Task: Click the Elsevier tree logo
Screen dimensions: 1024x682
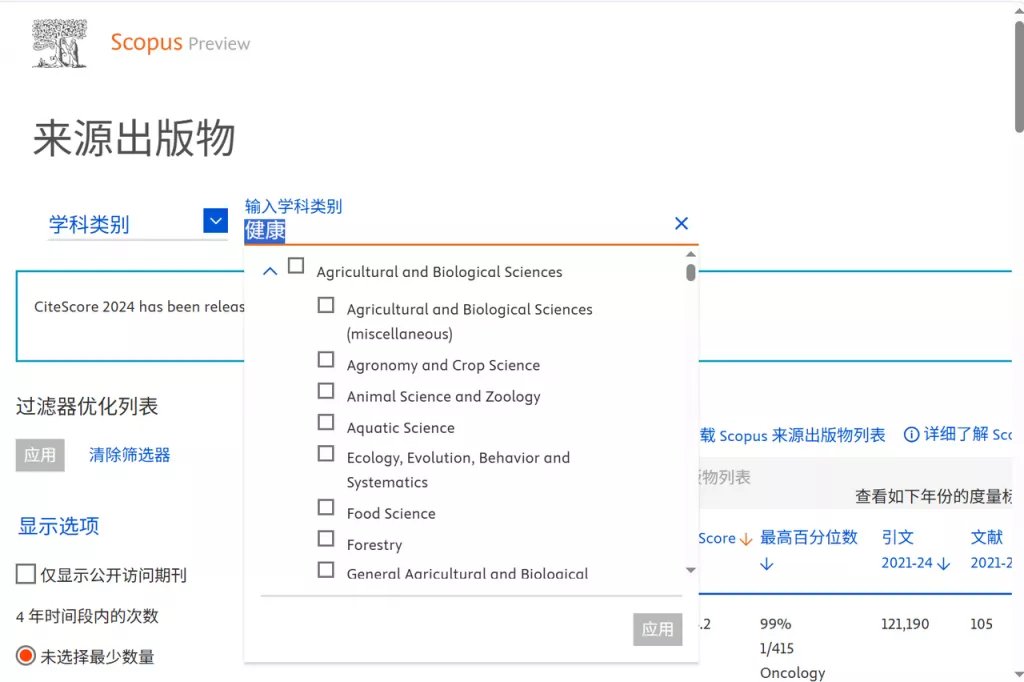Action: click(x=59, y=43)
